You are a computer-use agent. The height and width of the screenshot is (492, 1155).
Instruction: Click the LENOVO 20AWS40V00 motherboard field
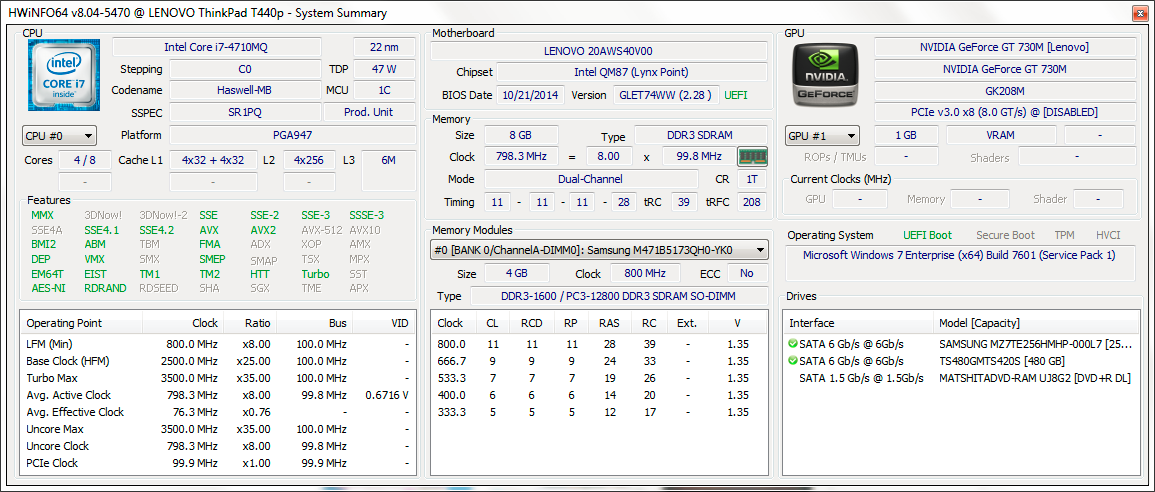598,51
